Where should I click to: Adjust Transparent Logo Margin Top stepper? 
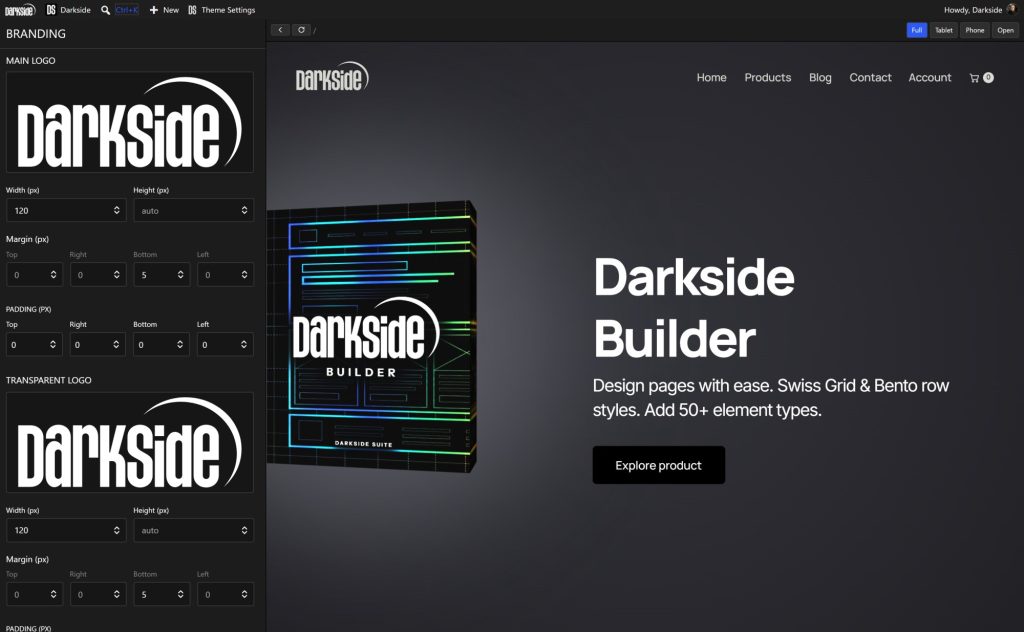pyautogui.click(x=53, y=594)
